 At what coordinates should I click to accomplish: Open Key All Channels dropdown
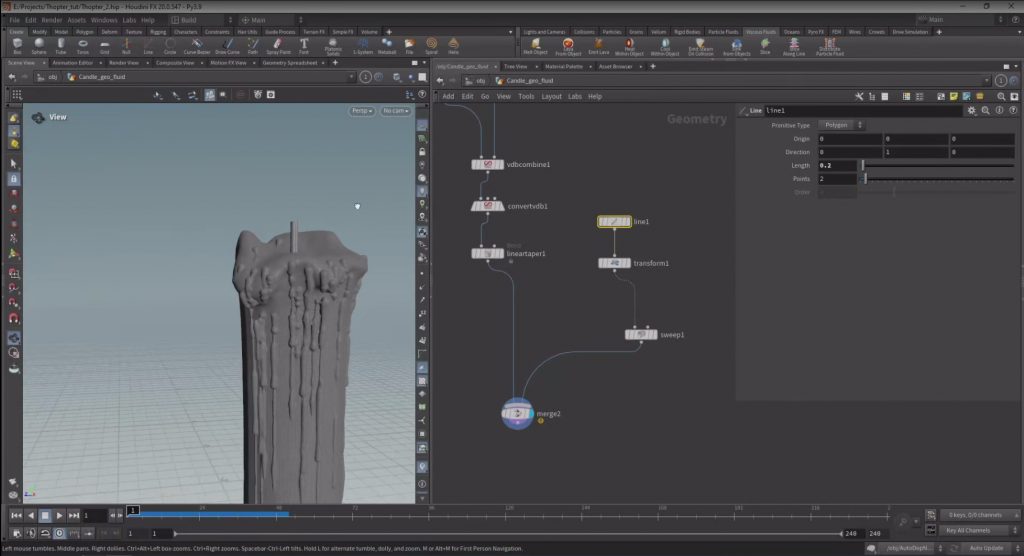click(980, 531)
